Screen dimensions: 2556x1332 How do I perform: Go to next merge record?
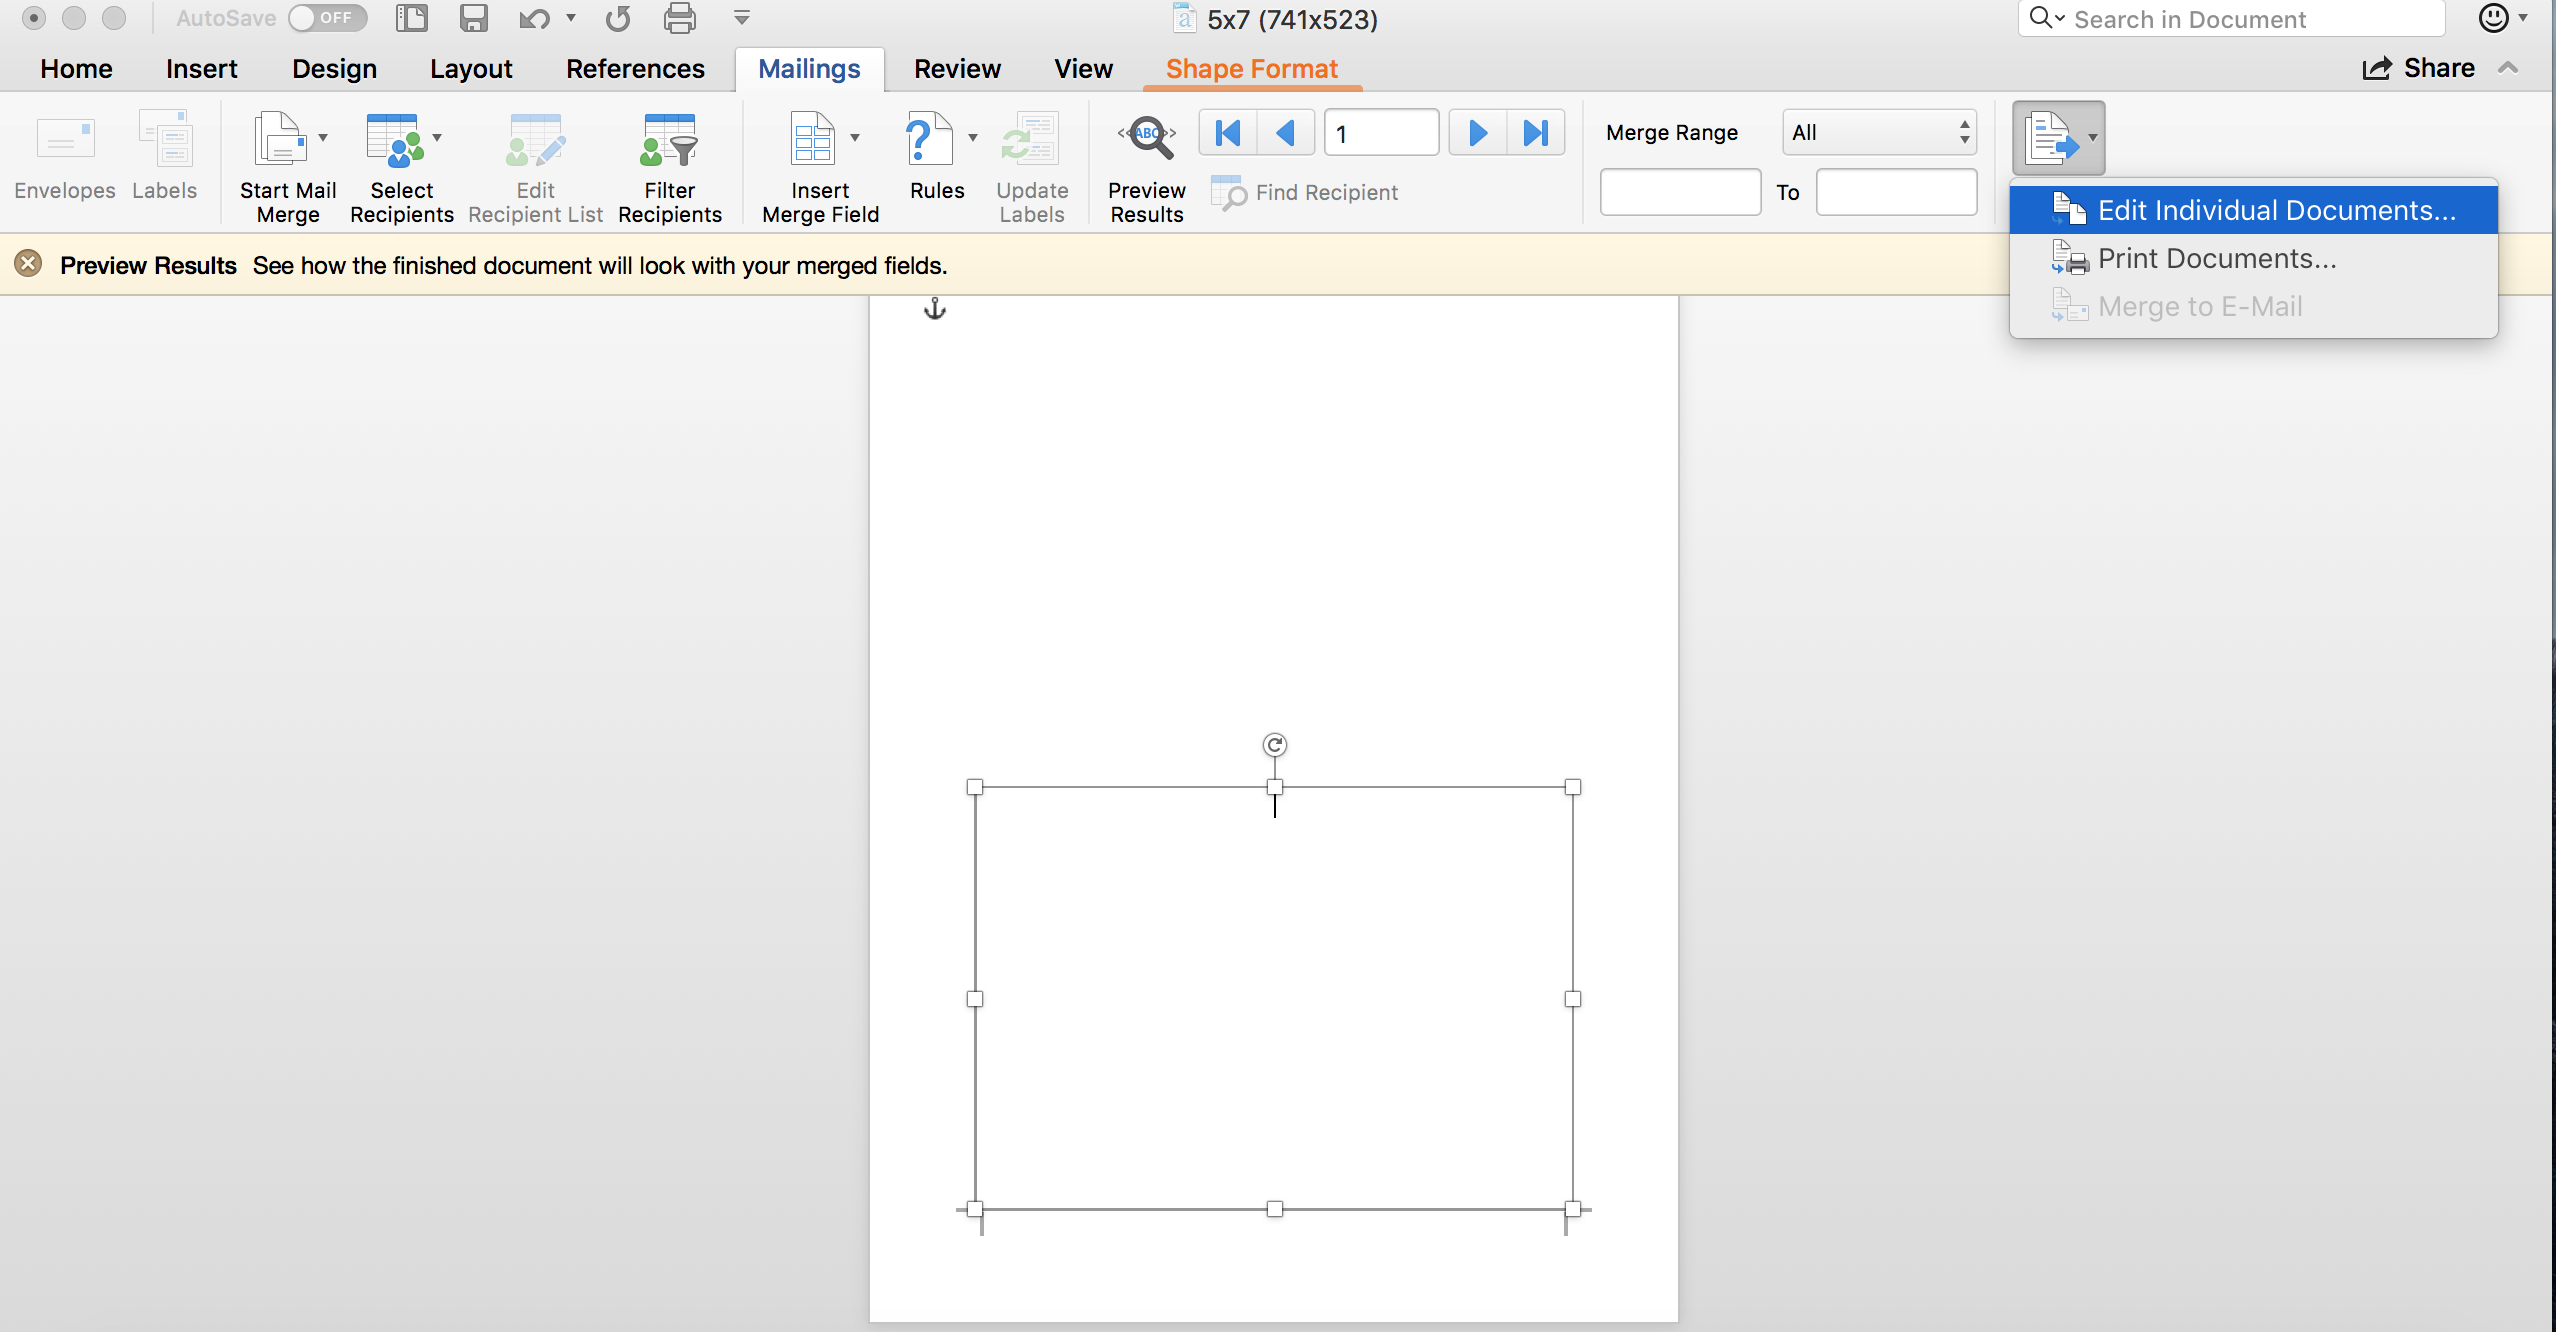[x=1477, y=132]
